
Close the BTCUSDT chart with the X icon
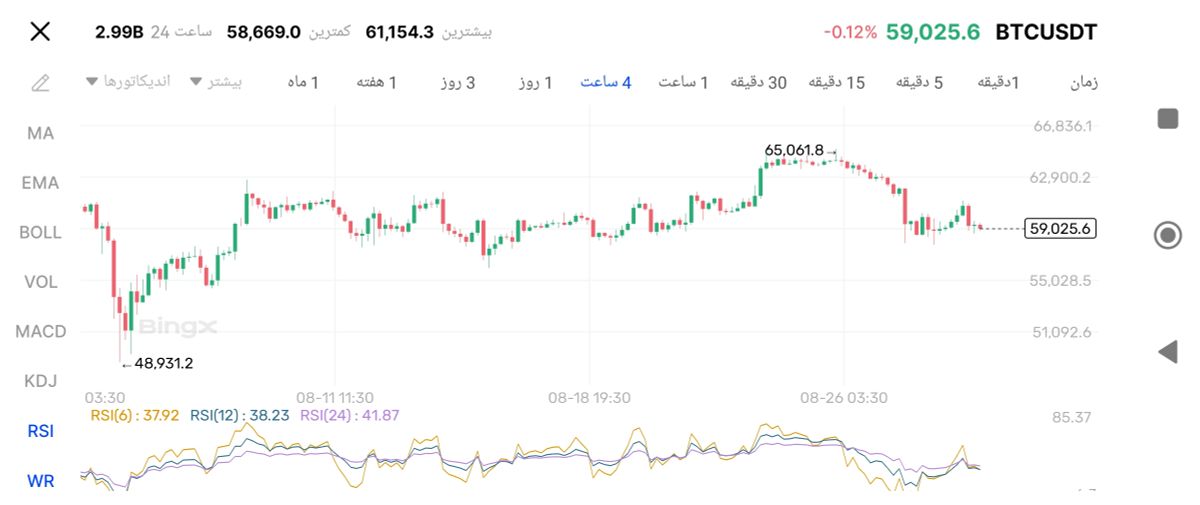click(x=40, y=32)
